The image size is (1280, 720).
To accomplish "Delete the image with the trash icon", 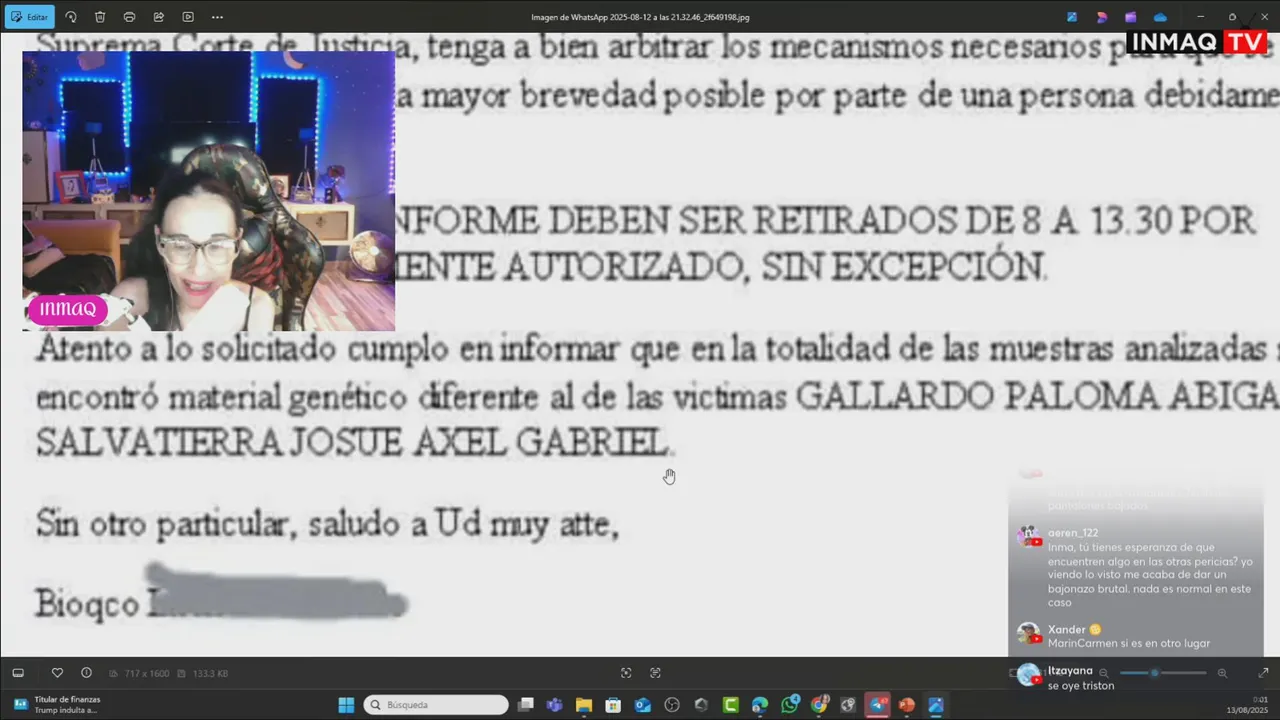I will click(100, 17).
